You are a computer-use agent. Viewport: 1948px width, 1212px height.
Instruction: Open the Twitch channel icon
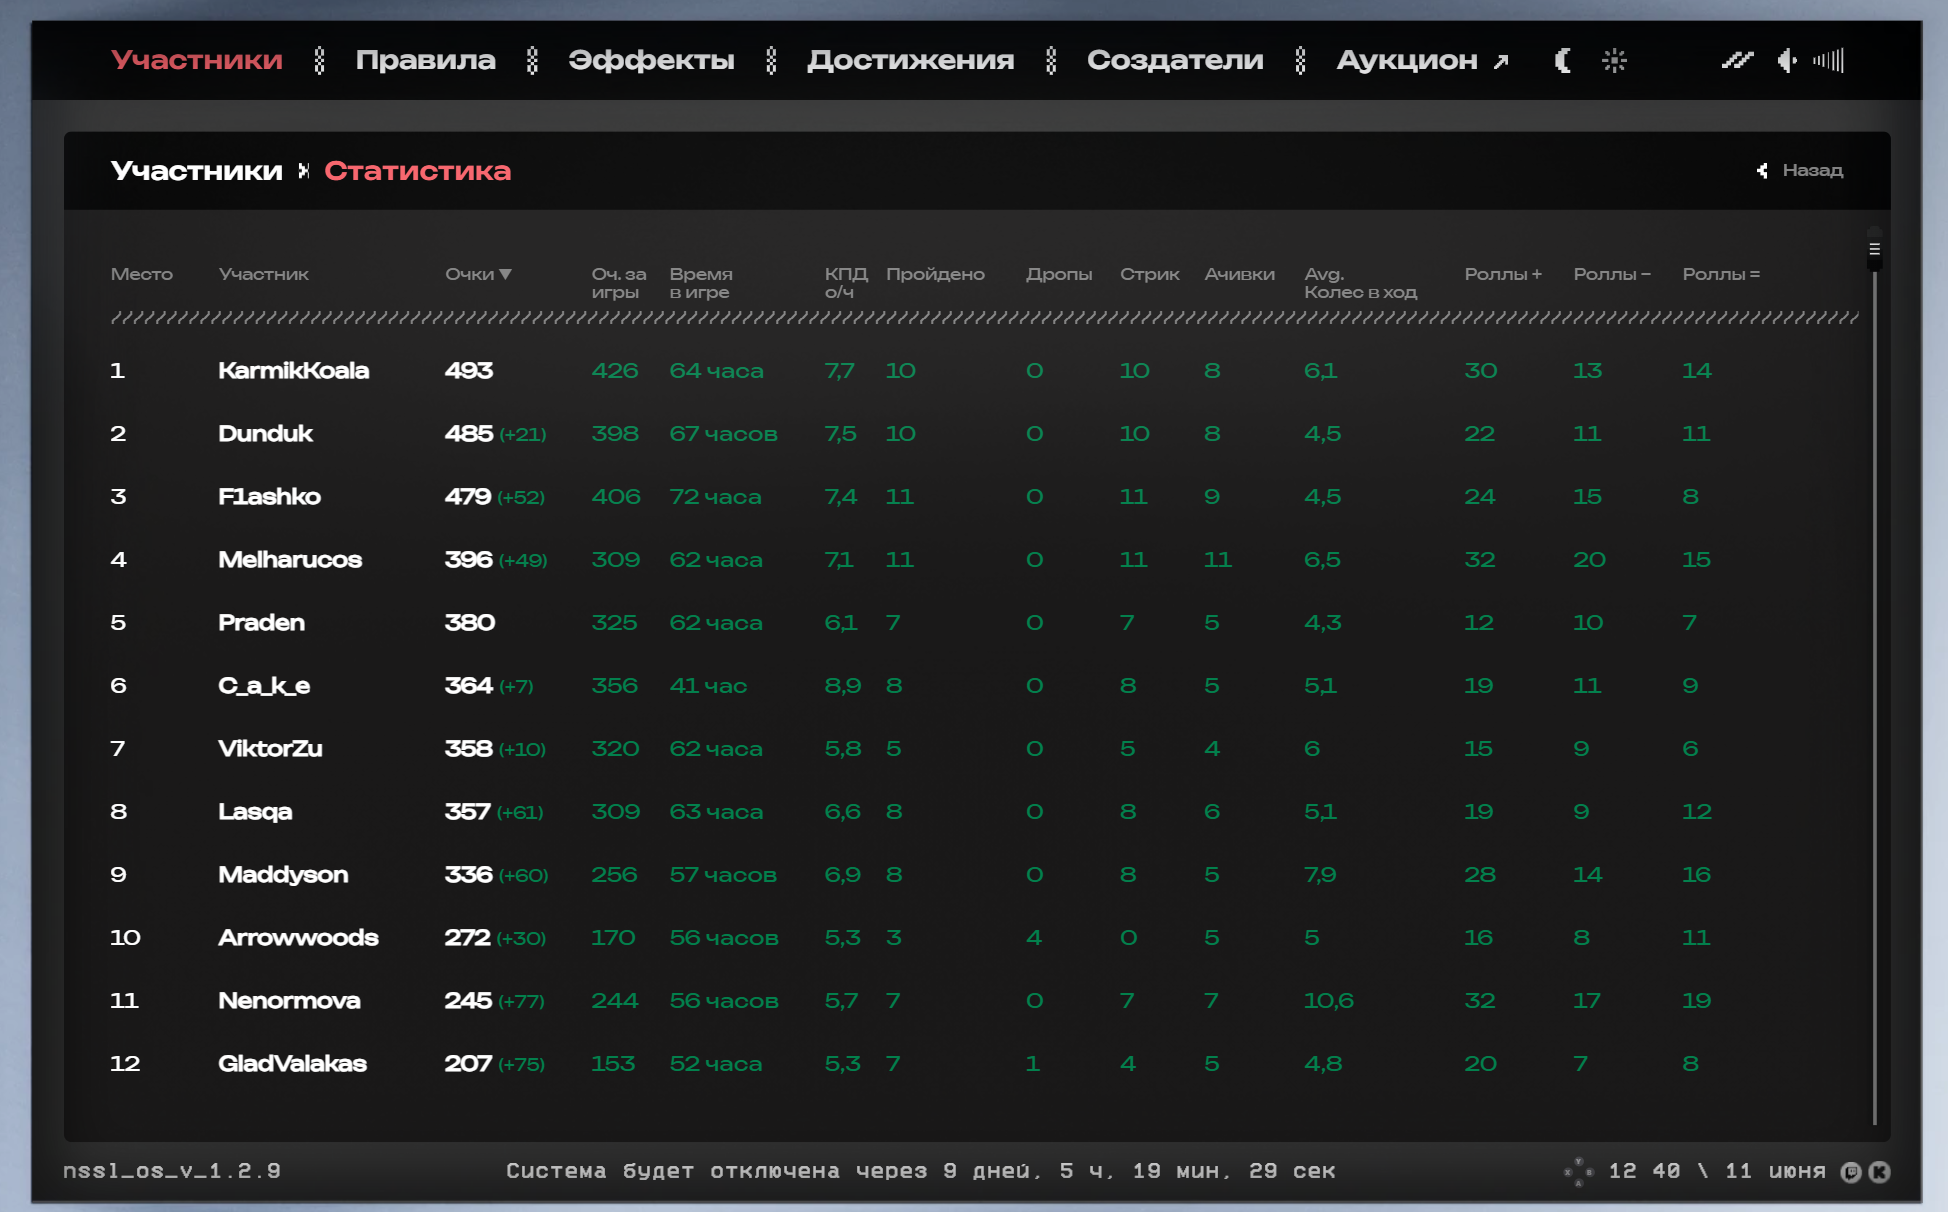[x=1851, y=1172]
